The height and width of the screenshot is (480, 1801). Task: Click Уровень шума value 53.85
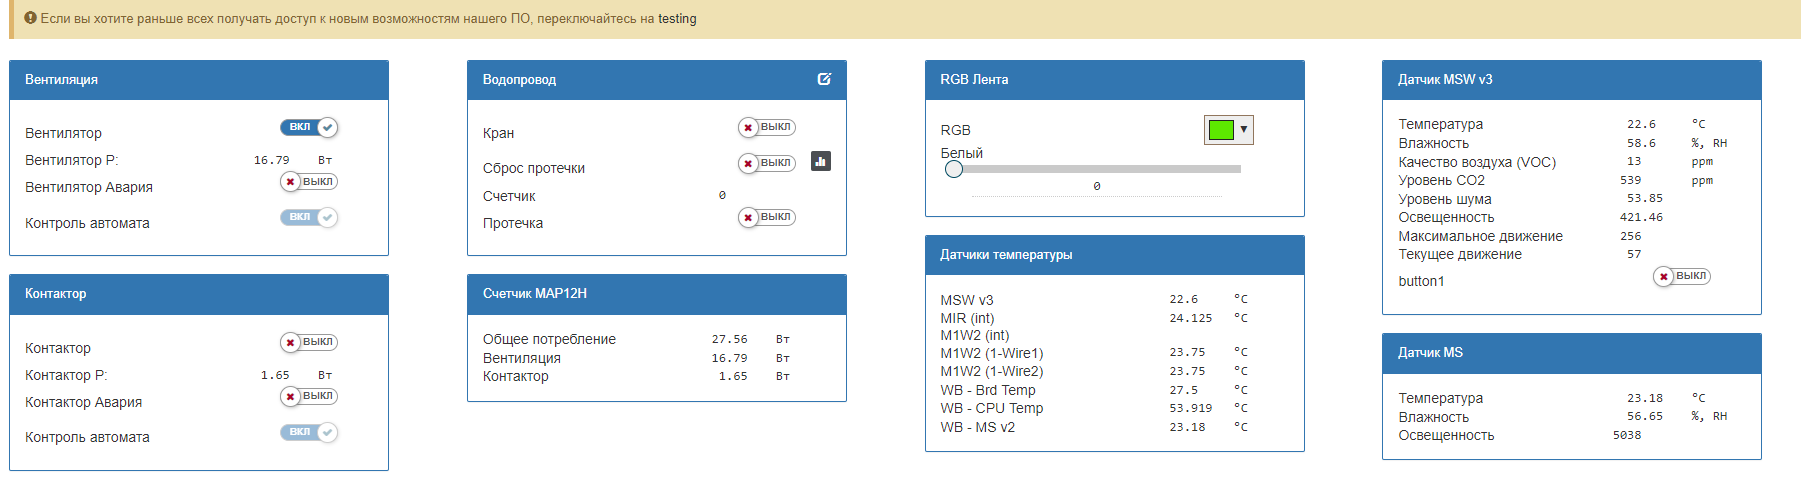tap(1645, 199)
